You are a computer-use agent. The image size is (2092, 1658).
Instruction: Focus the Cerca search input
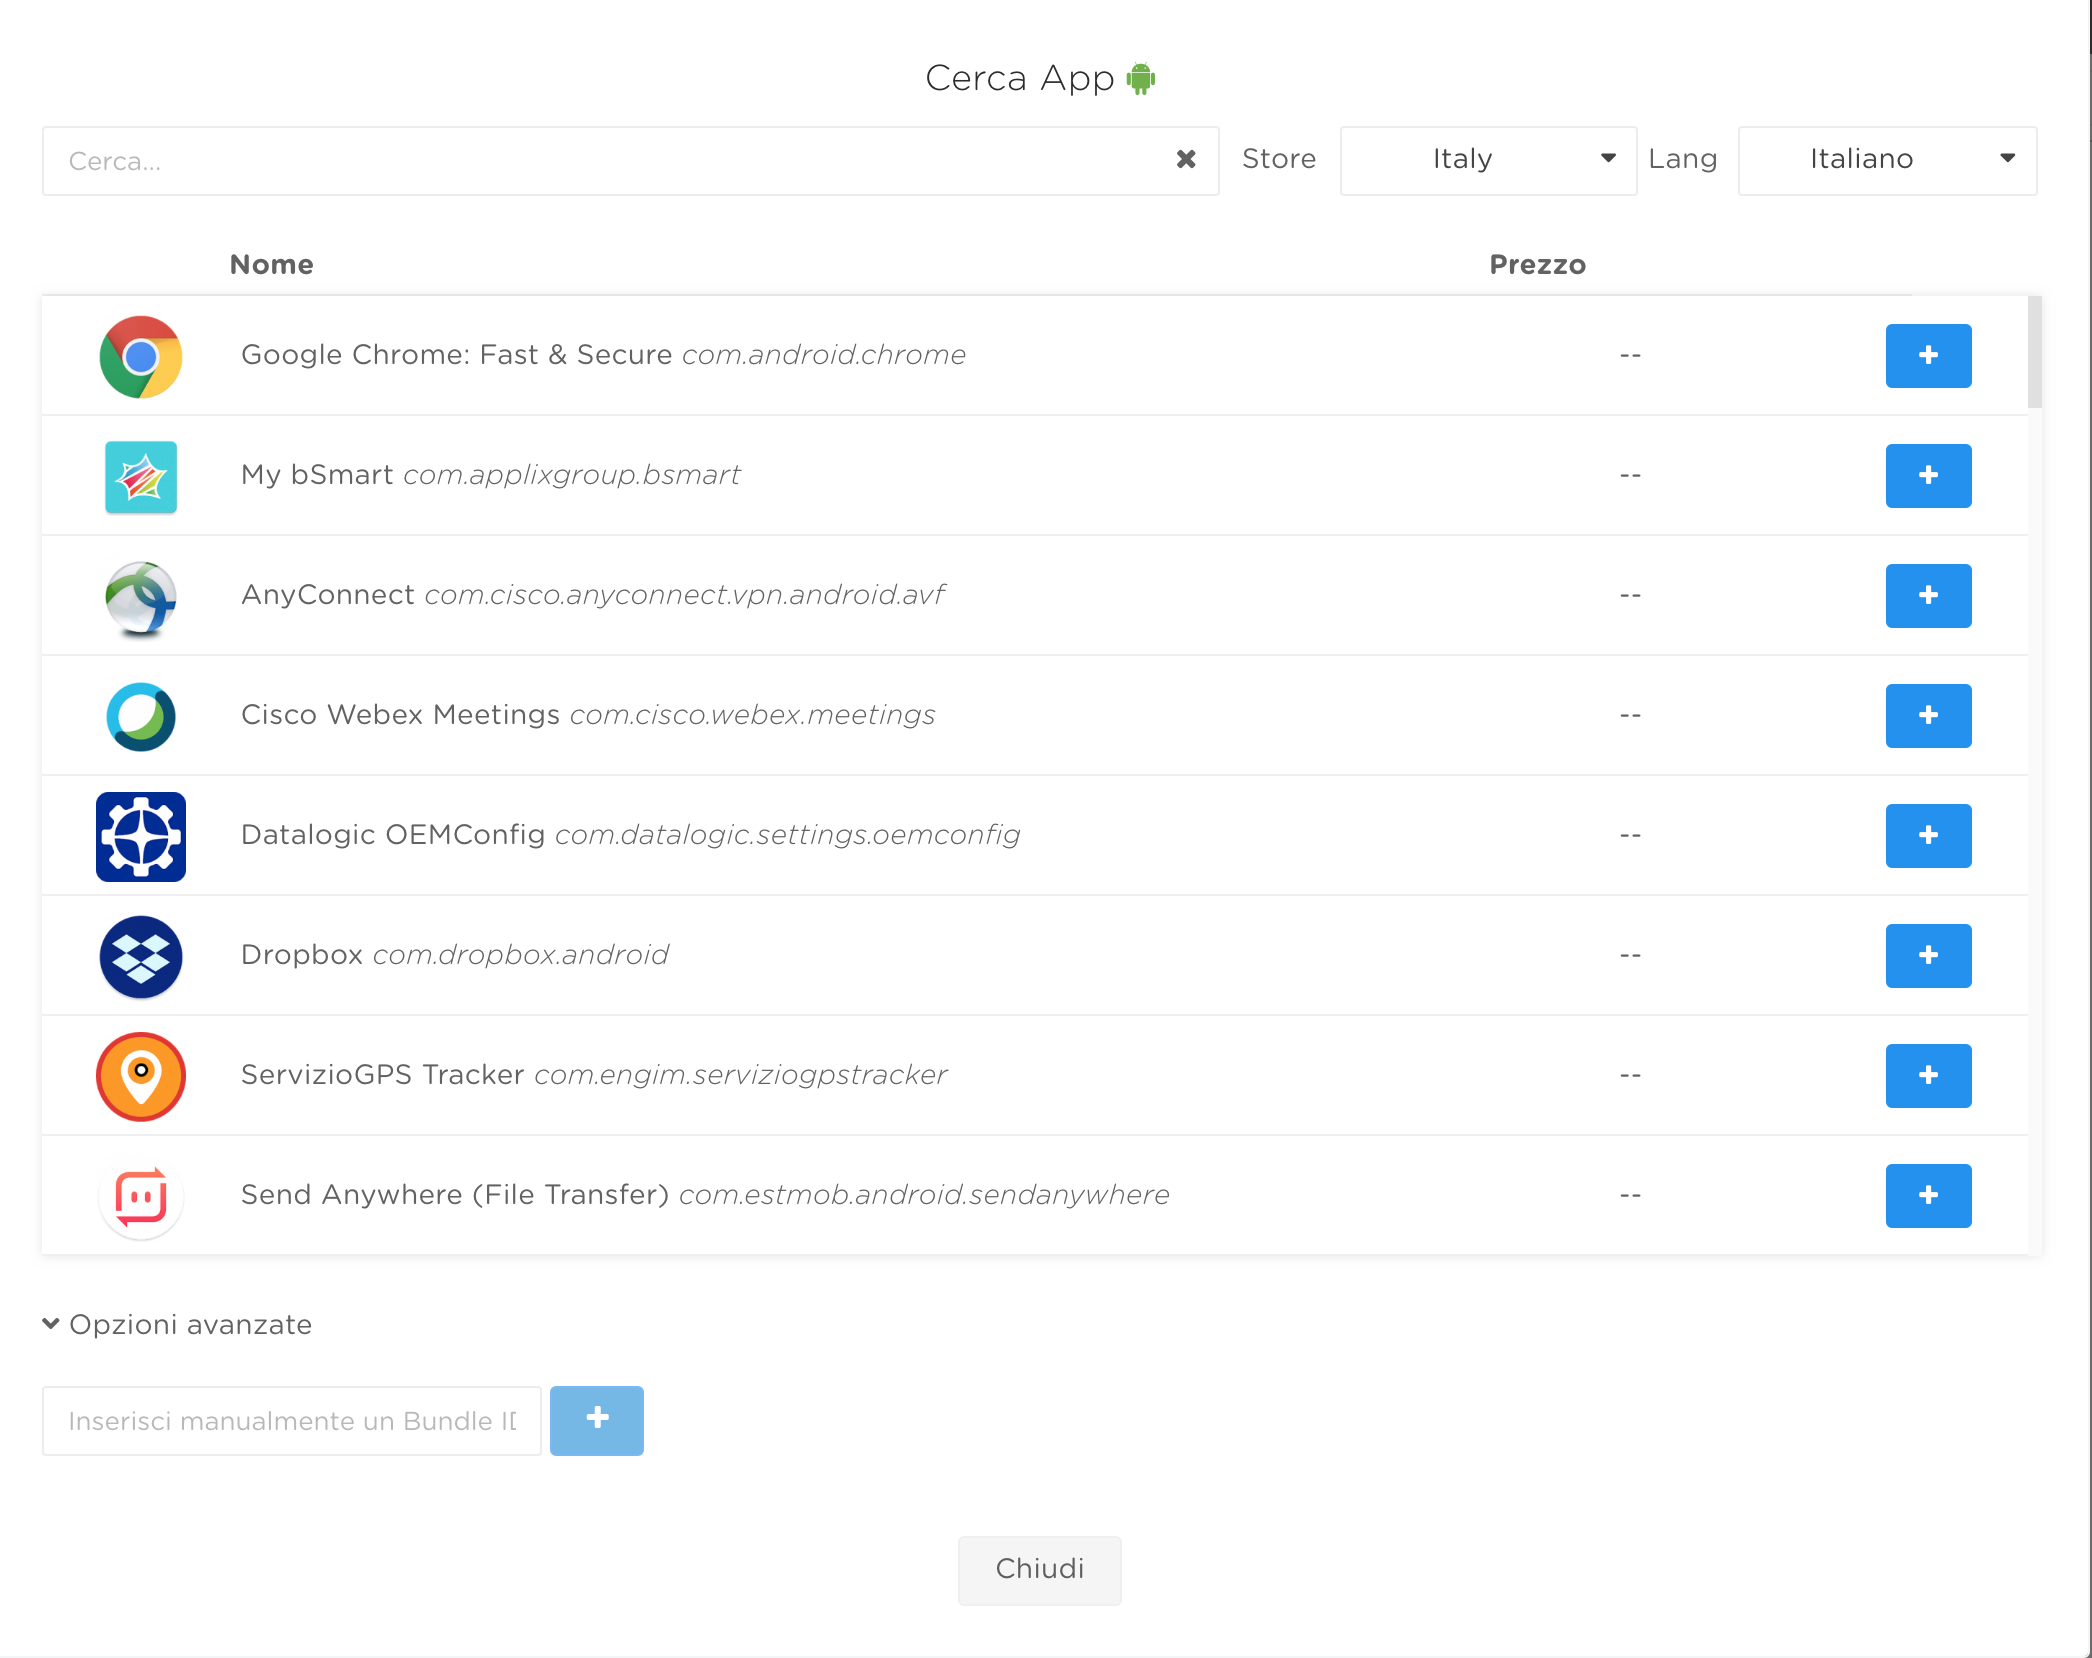click(630, 161)
